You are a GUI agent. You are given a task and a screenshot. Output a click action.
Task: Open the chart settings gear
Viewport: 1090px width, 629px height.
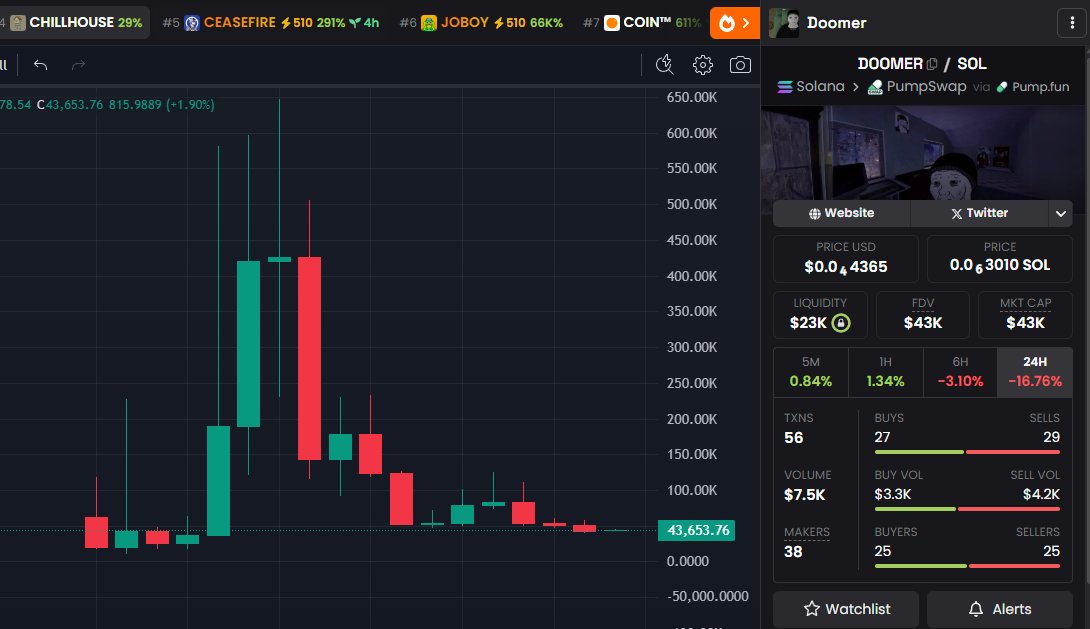pyautogui.click(x=703, y=65)
